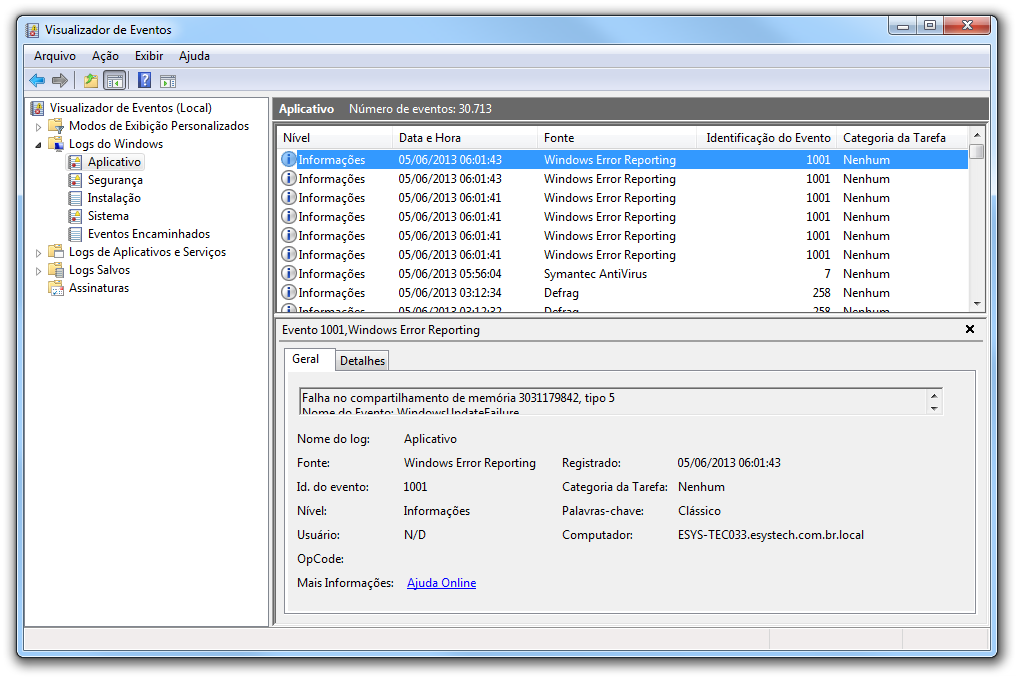Click 'Número de eventos: 30.713' header text
This screenshot has width=1018, height=679.
pyautogui.click(x=420, y=108)
